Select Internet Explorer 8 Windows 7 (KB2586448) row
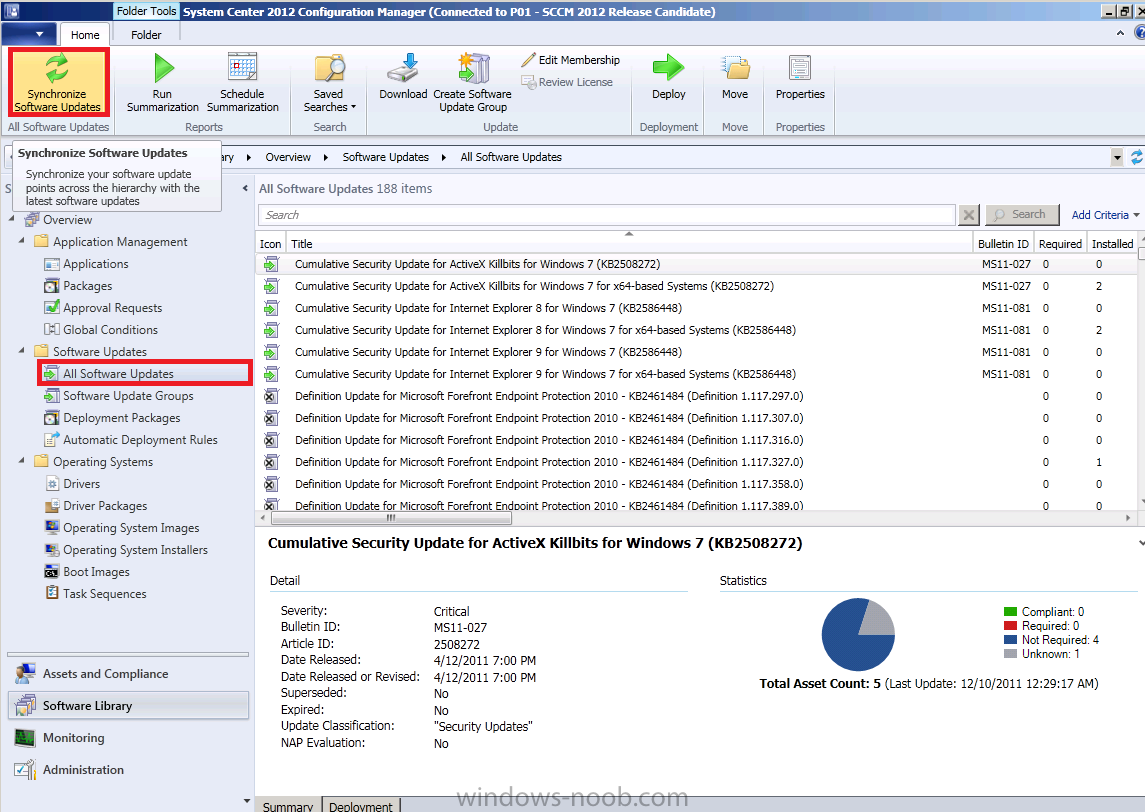The height and width of the screenshot is (812, 1145). tap(696, 307)
